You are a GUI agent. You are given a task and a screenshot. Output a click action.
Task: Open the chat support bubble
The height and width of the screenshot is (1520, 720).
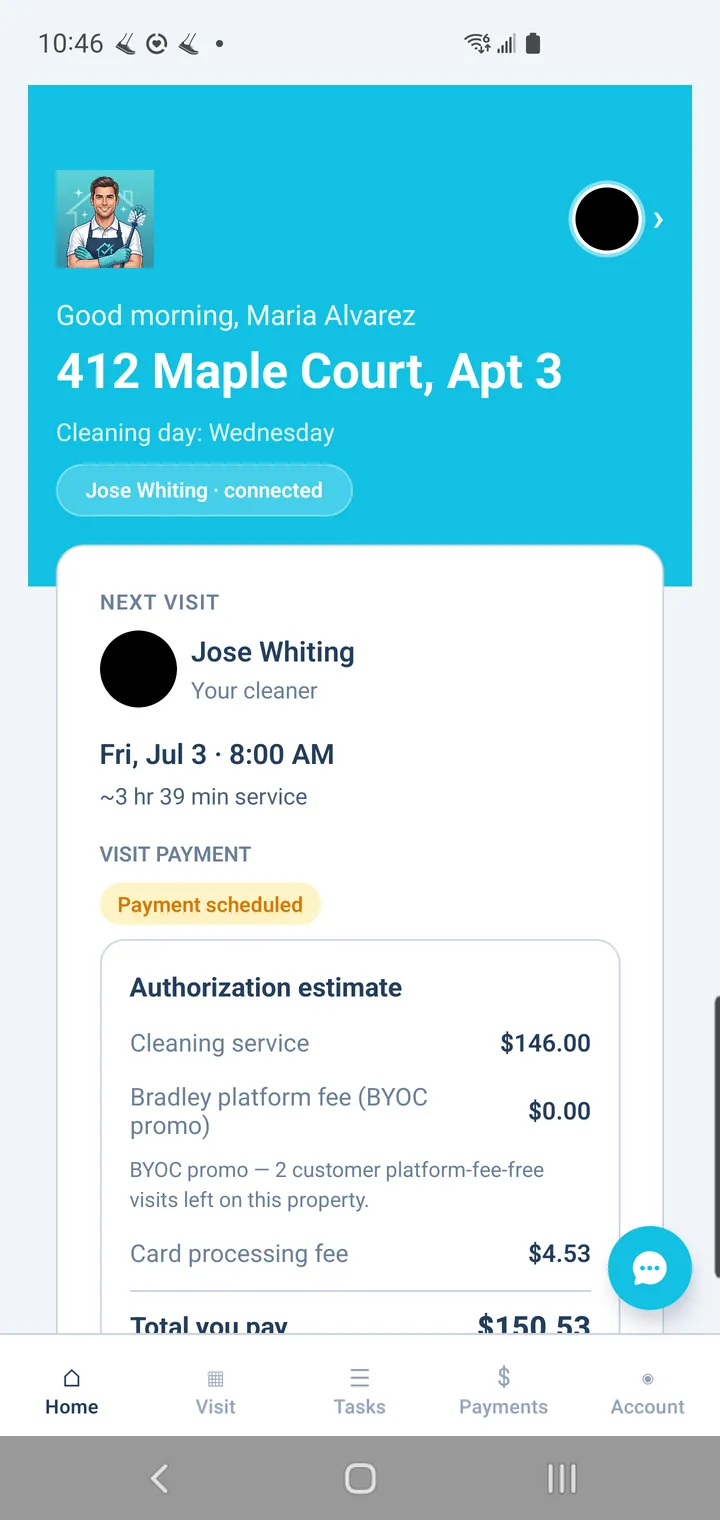click(650, 1268)
